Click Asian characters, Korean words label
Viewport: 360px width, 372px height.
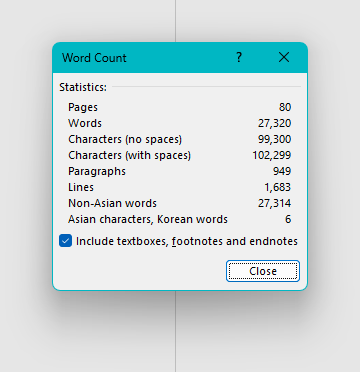coord(148,219)
